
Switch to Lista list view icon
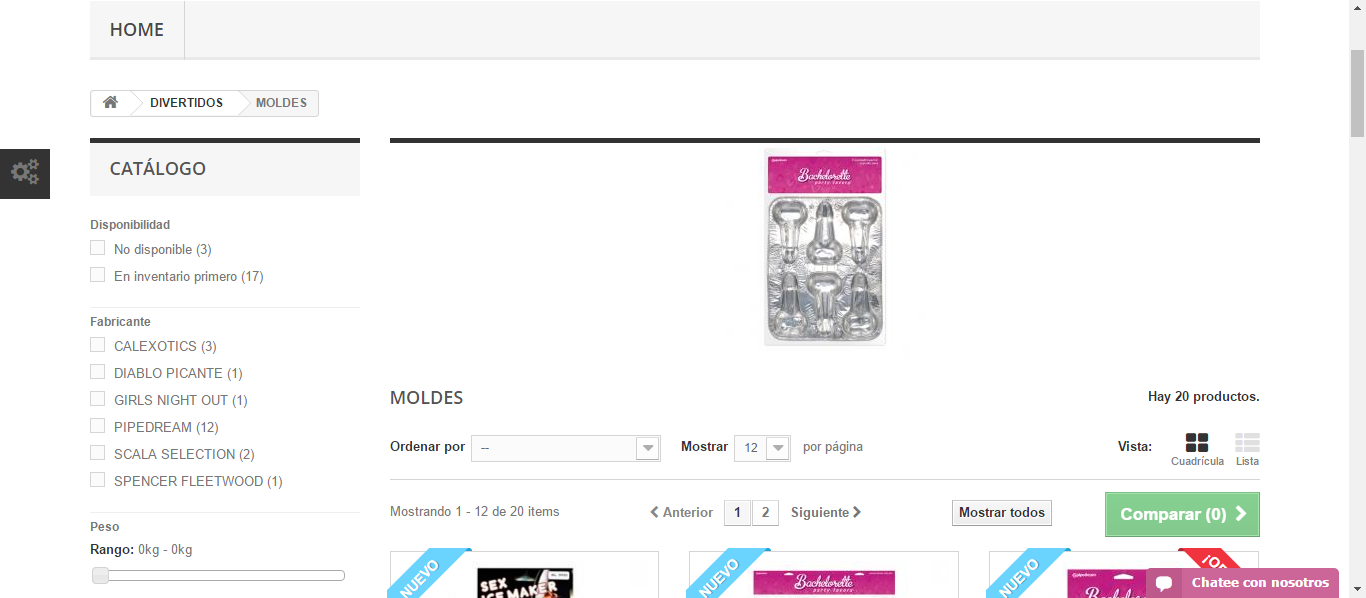click(x=1247, y=443)
